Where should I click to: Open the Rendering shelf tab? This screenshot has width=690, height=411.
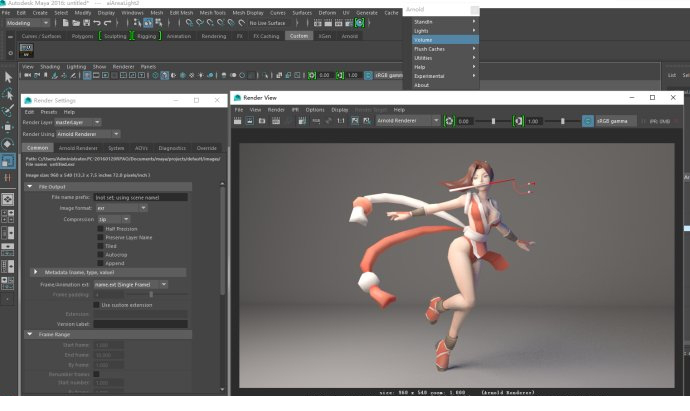214,36
